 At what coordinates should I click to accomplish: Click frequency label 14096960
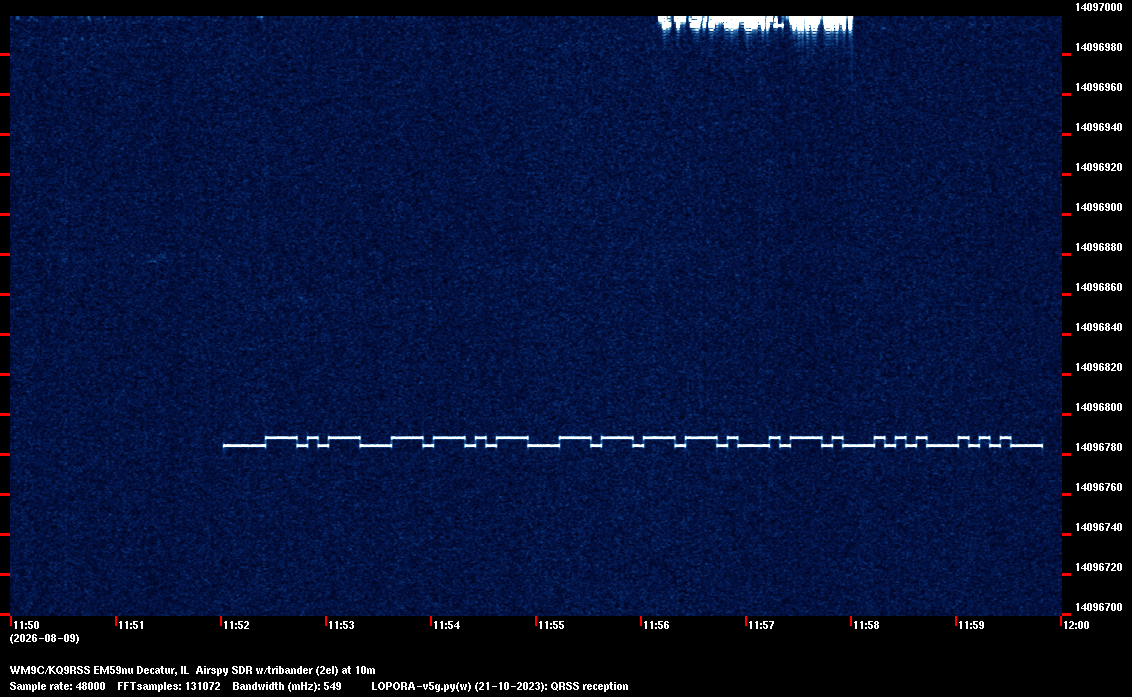point(1098,87)
